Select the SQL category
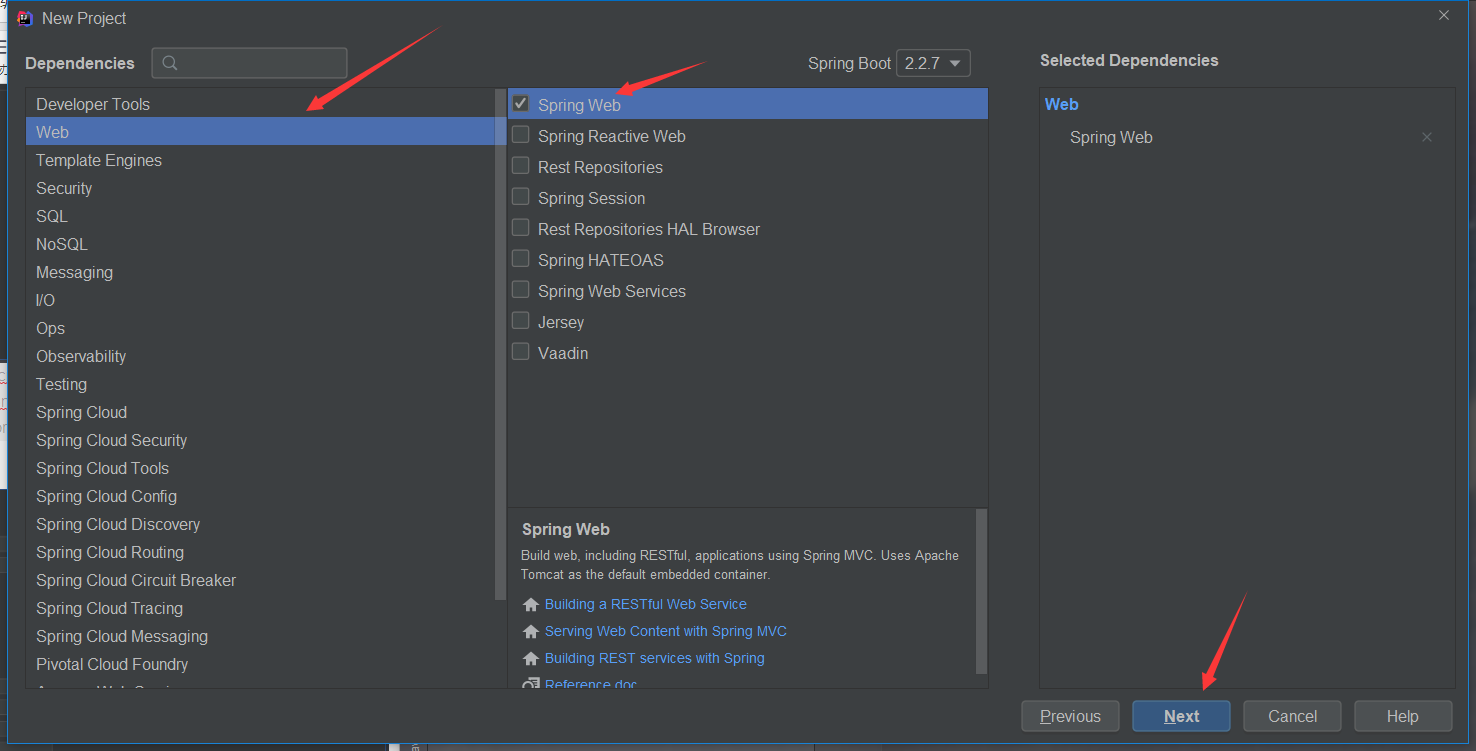1476x751 pixels. (260, 216)
